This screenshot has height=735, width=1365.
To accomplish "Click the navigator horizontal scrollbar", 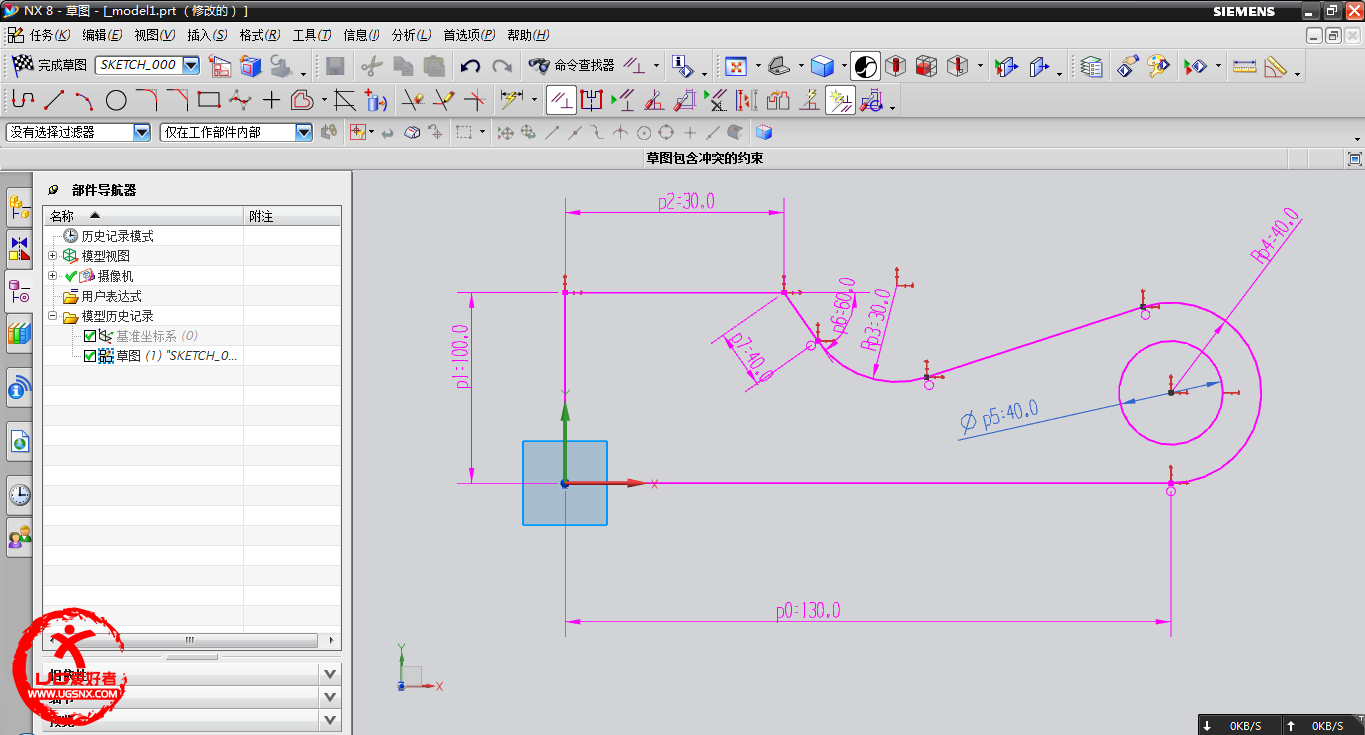I will coord(189,640).
